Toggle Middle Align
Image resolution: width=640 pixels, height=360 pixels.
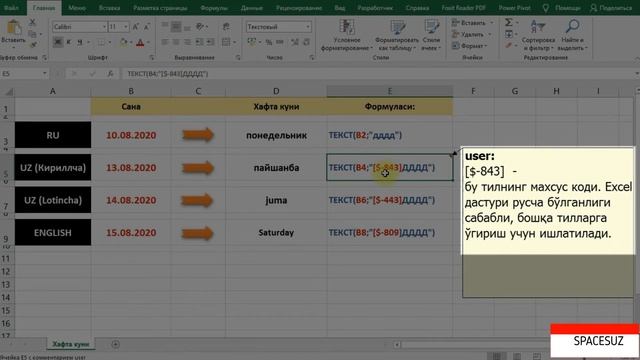click(176, 27)
